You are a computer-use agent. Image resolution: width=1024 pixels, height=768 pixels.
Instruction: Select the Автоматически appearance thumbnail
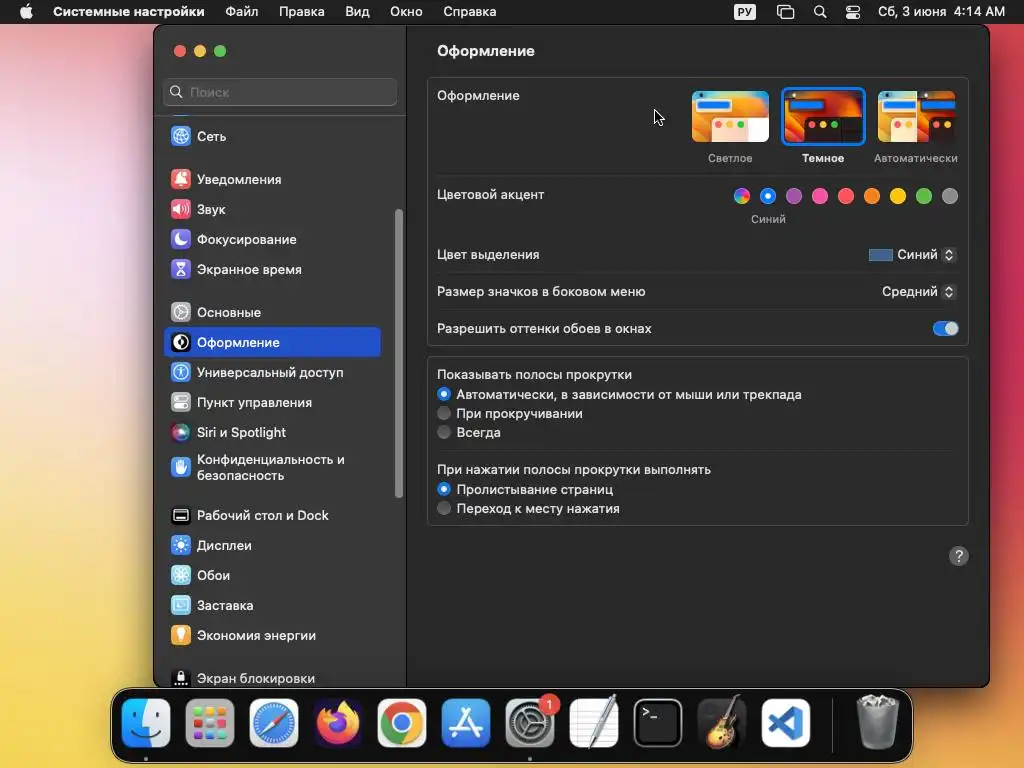916,116
